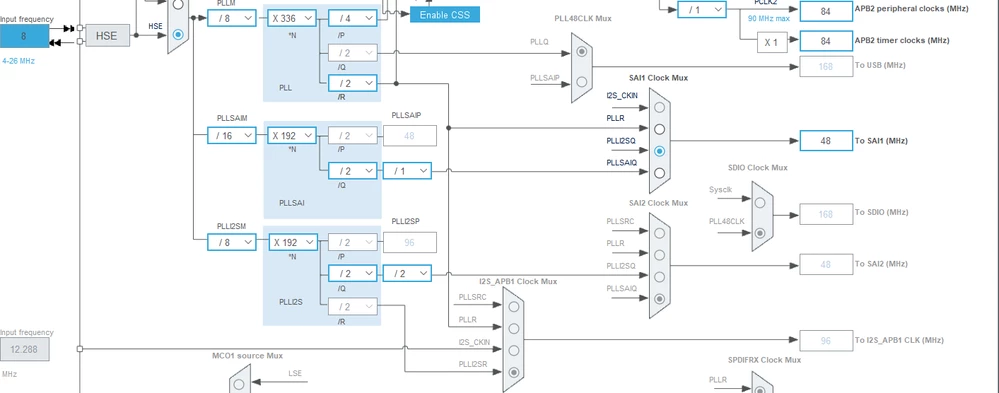Click the 'I2S_APB1 Clock Mux' heading
The height and width of the screenshot is (393, 999).
pos(518,281)
